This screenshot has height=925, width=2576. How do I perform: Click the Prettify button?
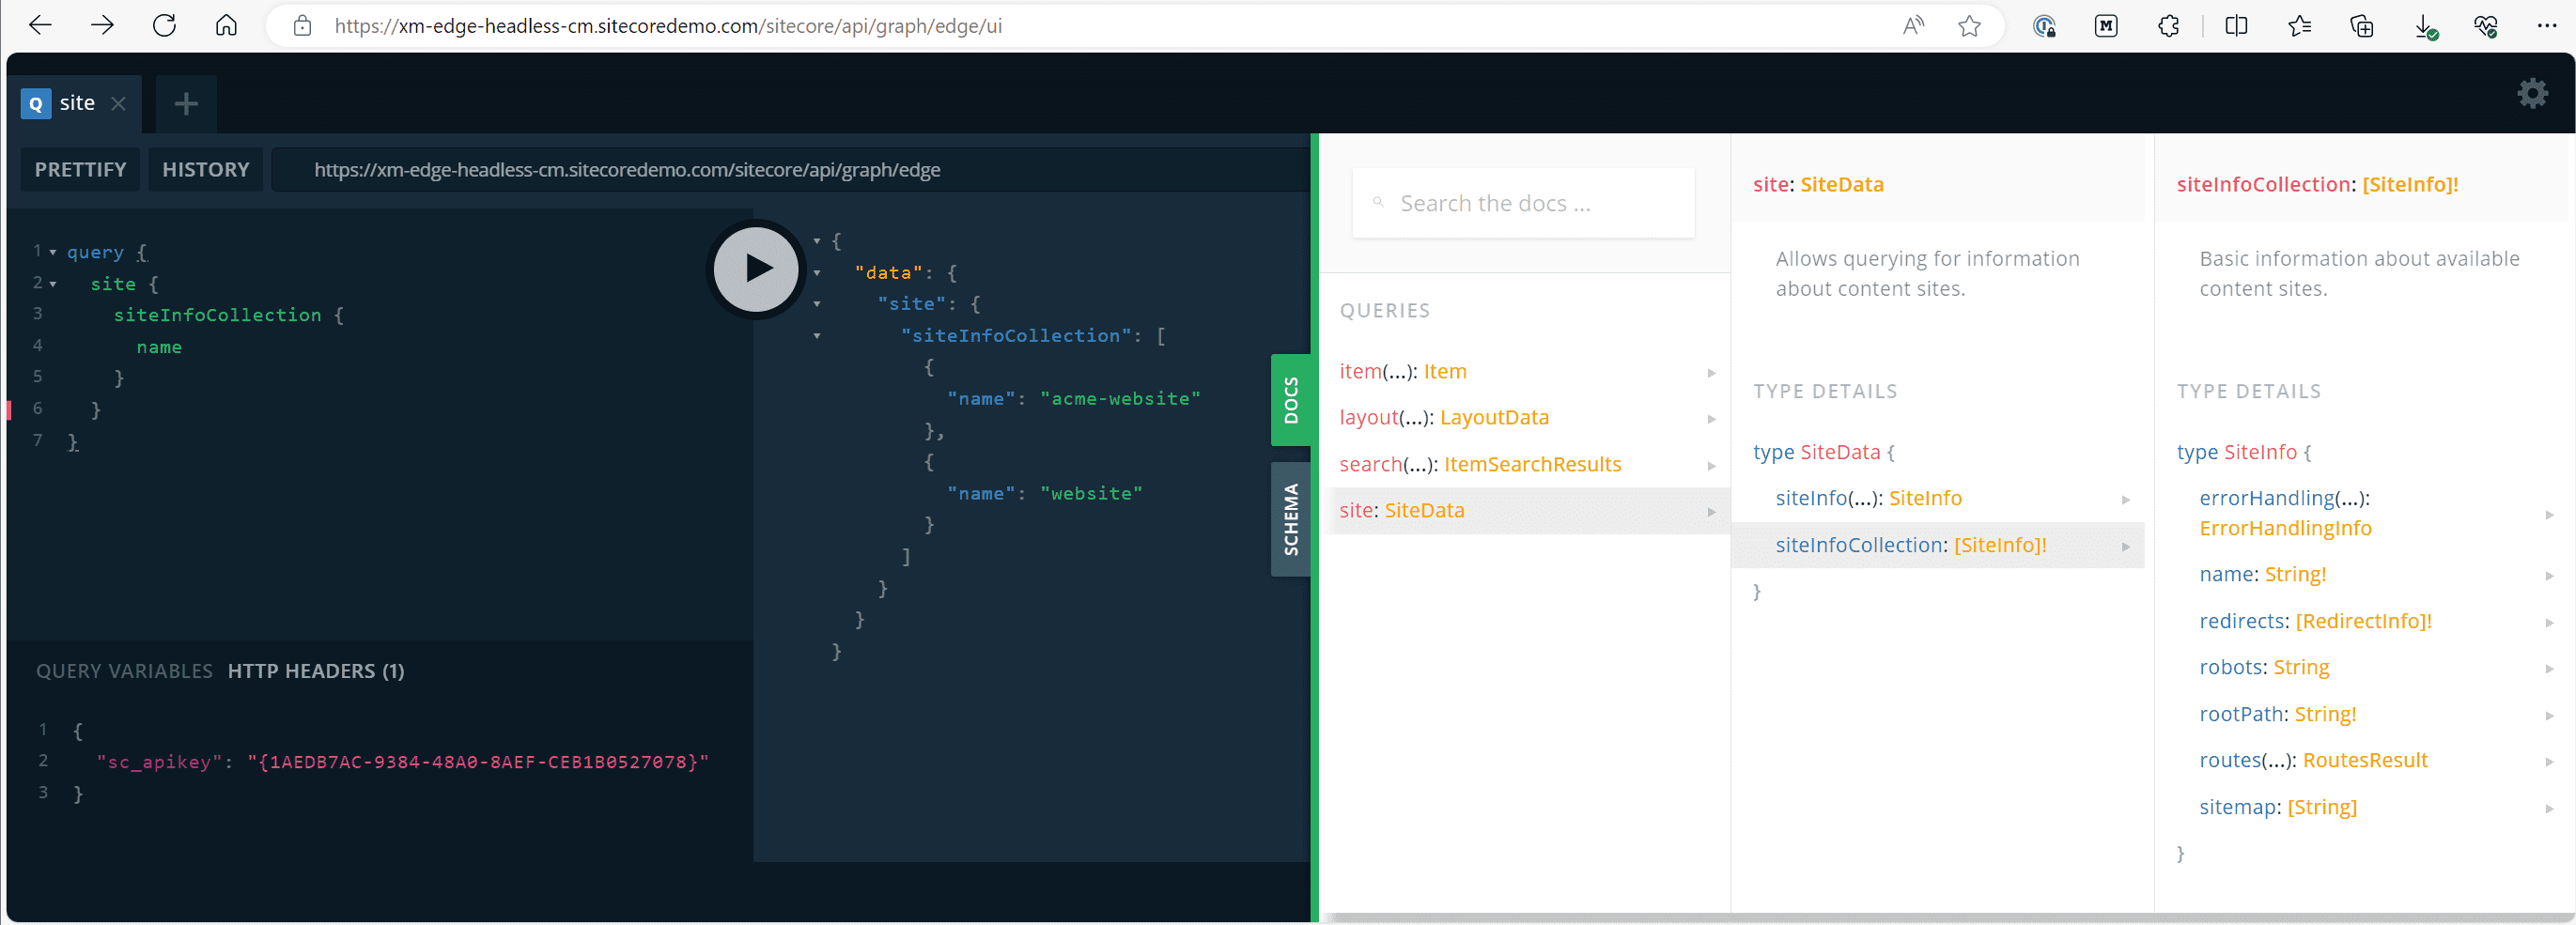coord(80,170)
